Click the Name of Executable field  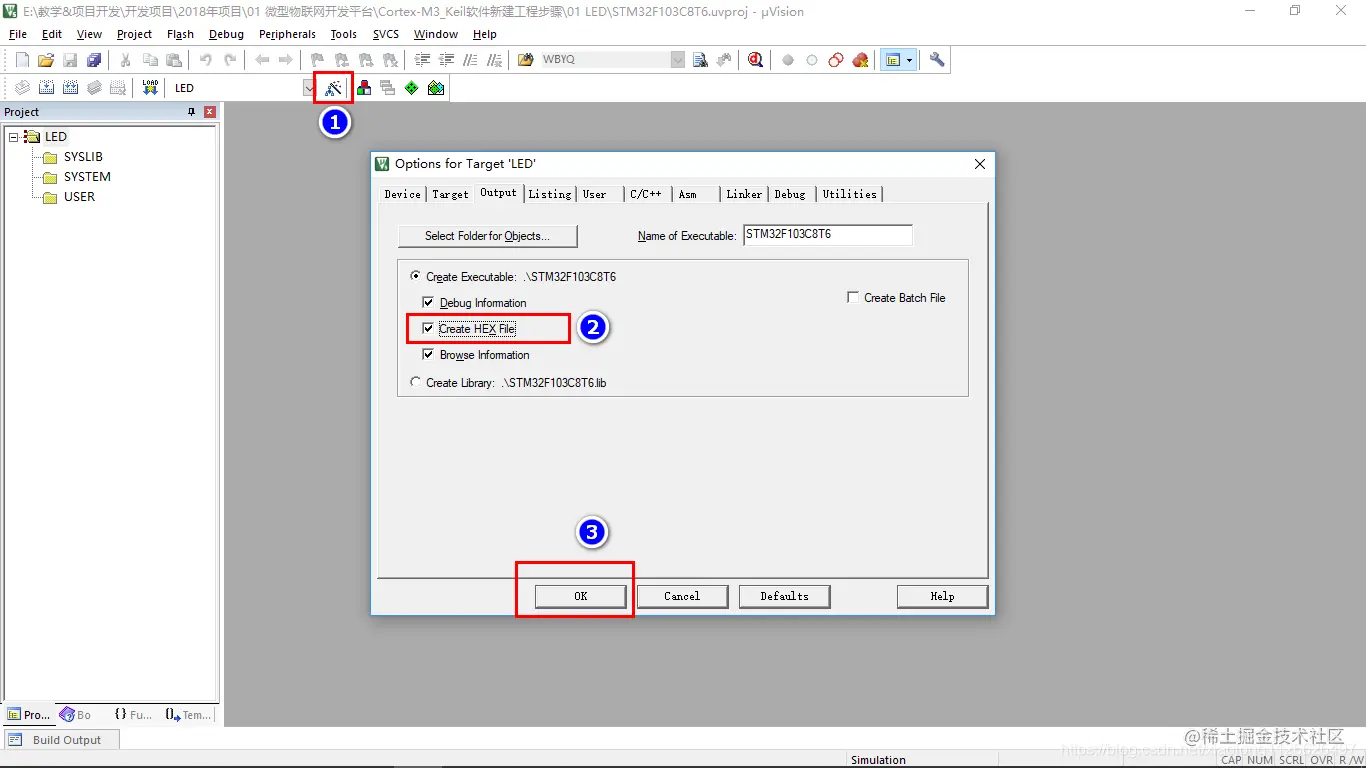click(x=828, y=235)
